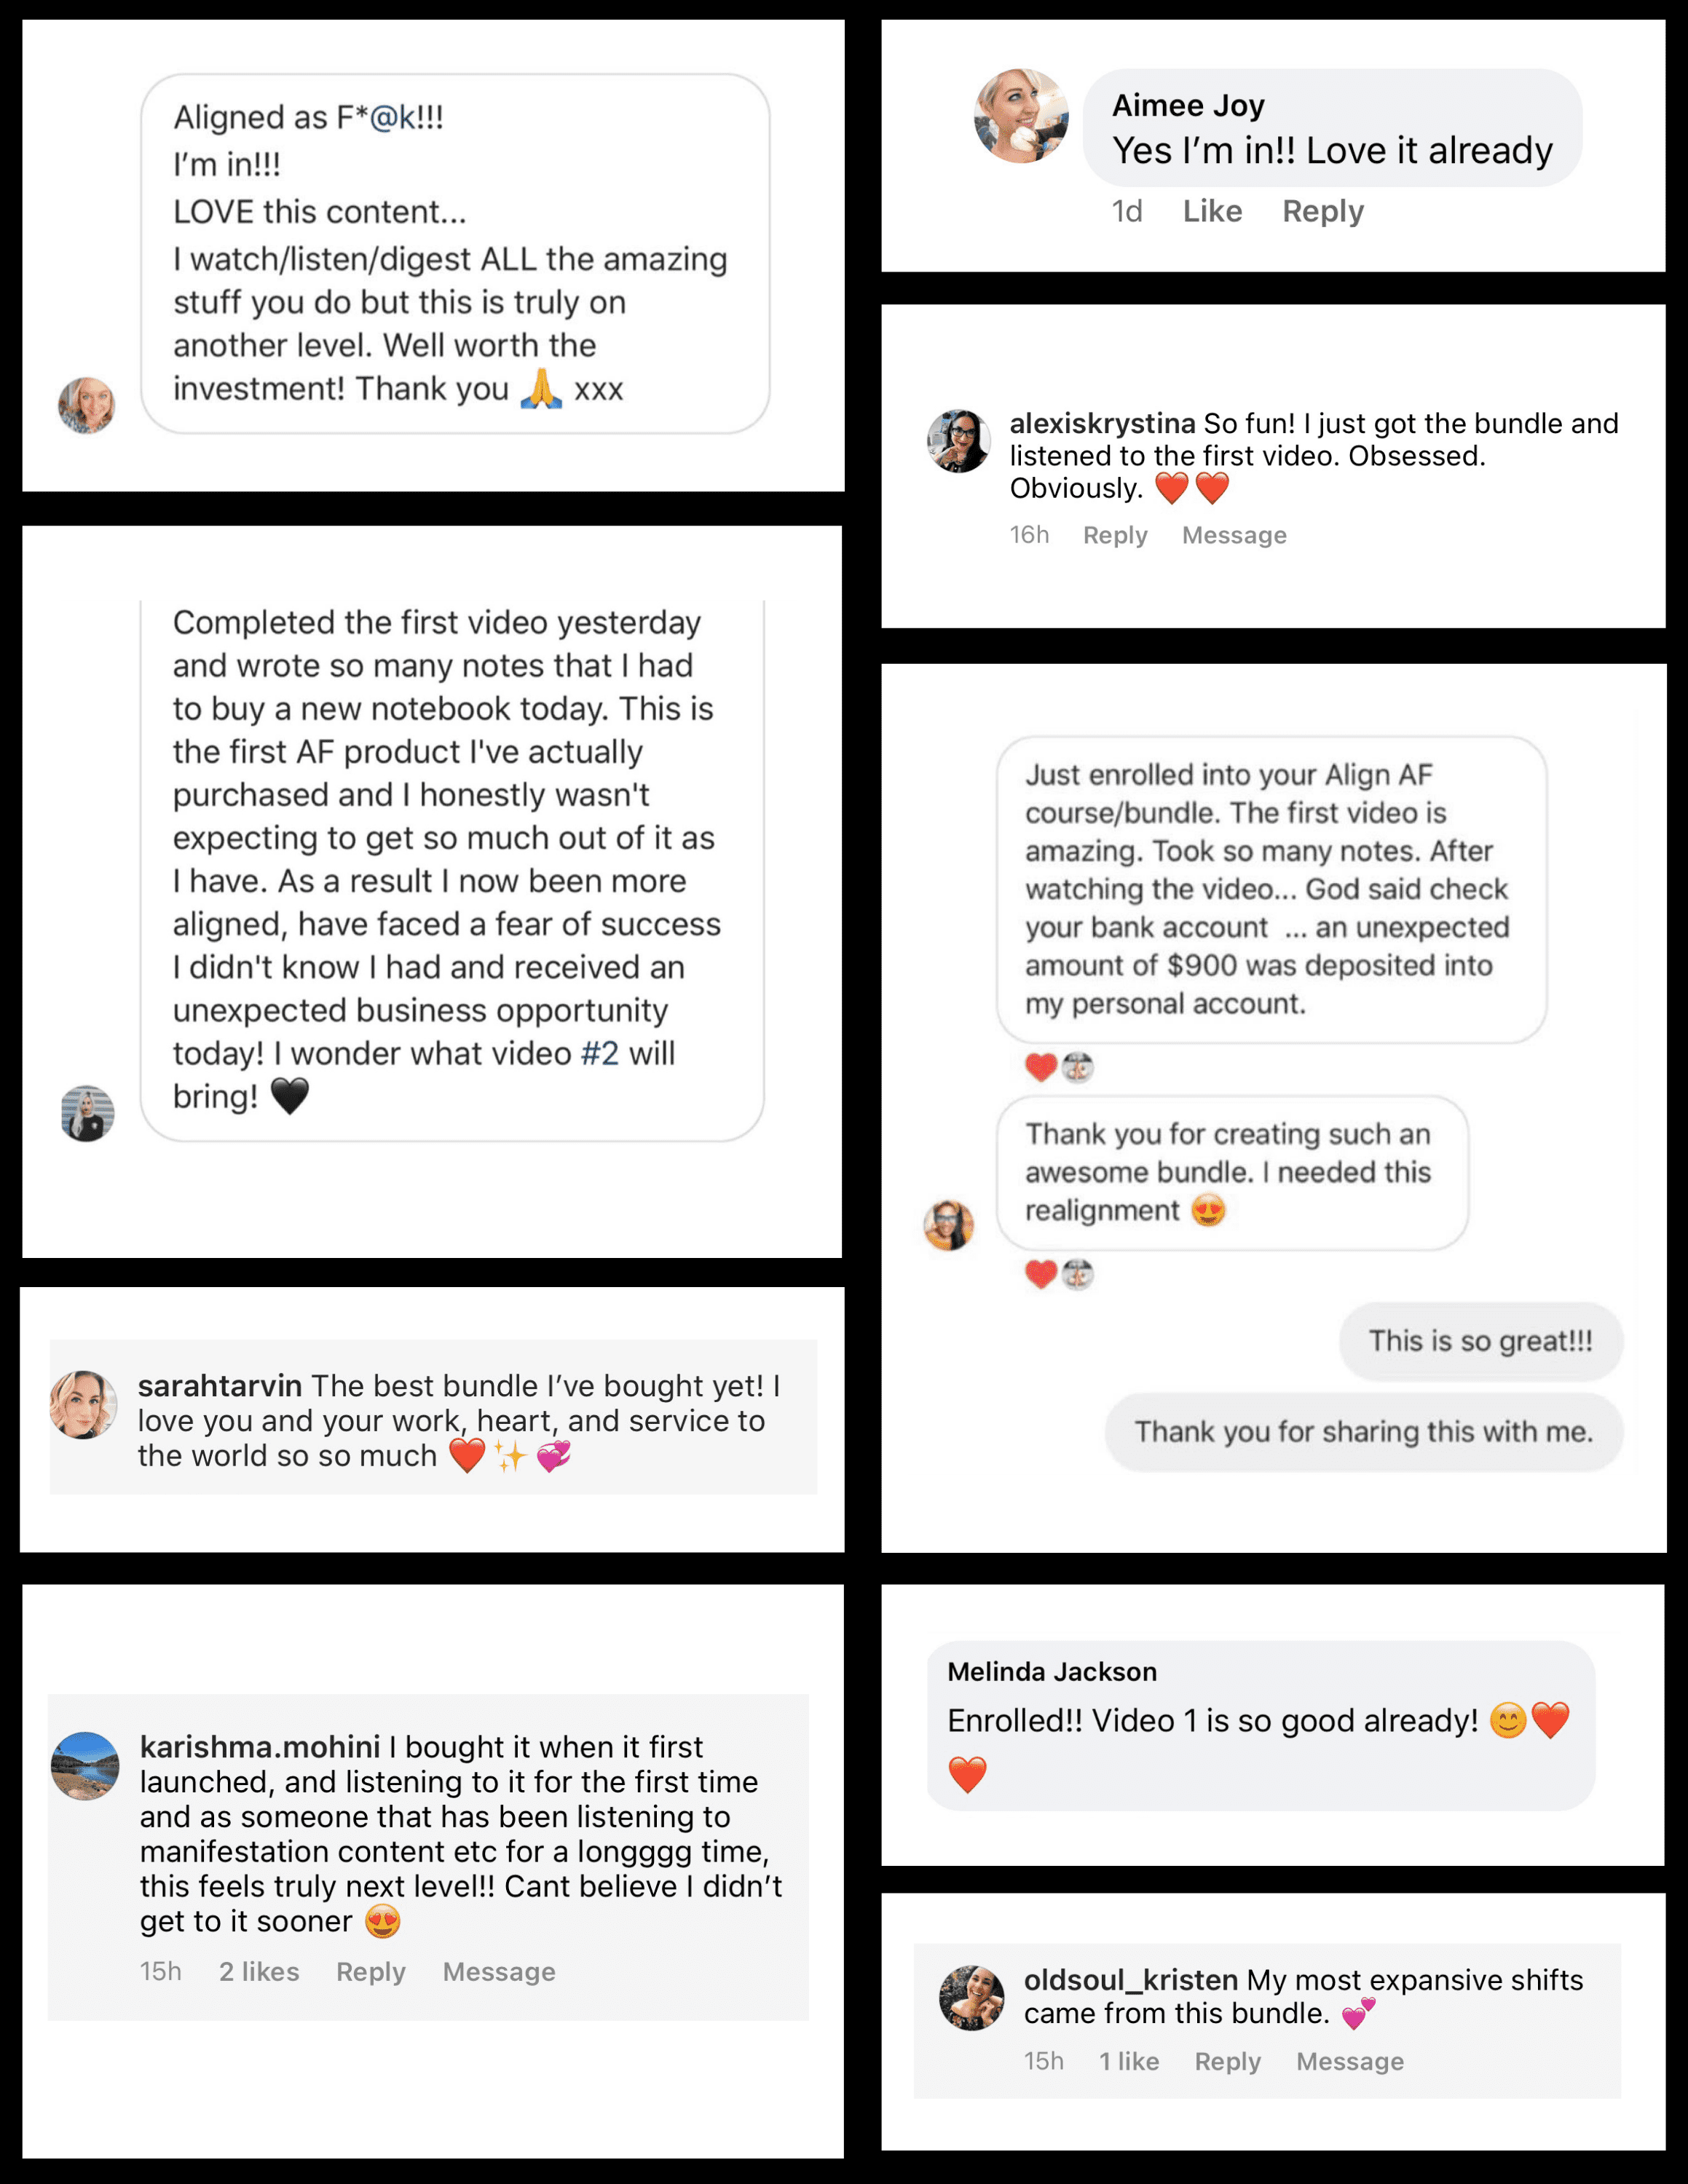Click sarahtarvin's avatar picture

pyautogui.click(x=84, y=1404)
